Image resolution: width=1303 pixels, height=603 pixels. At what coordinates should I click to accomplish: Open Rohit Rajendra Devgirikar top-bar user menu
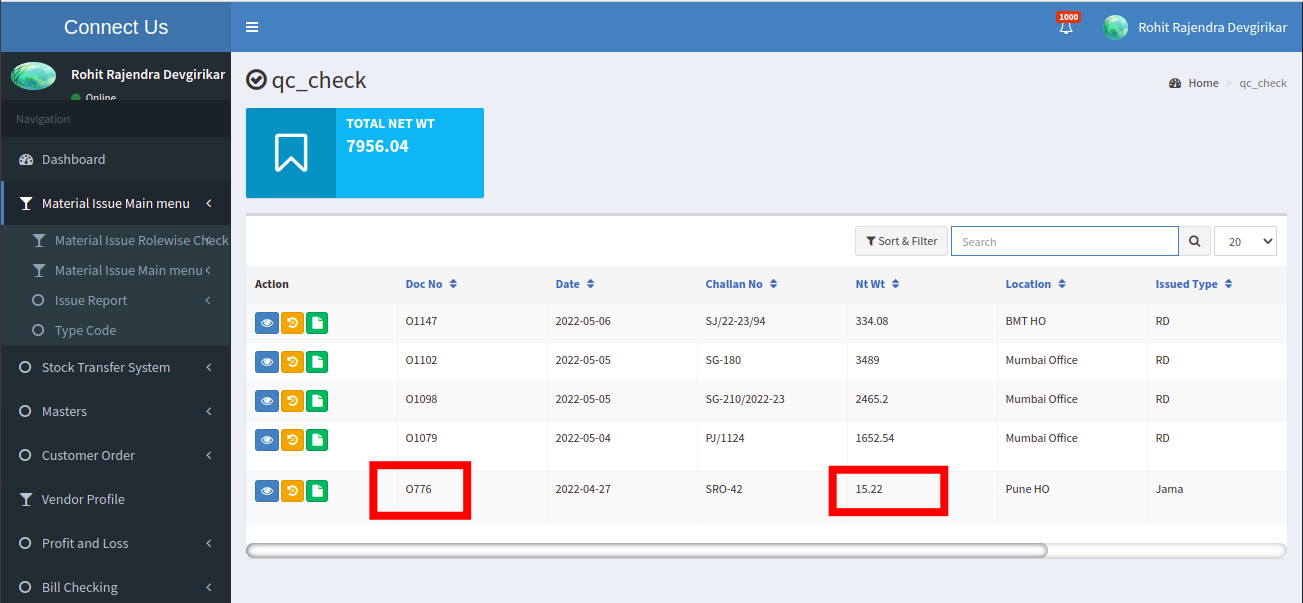[1195, 27]
